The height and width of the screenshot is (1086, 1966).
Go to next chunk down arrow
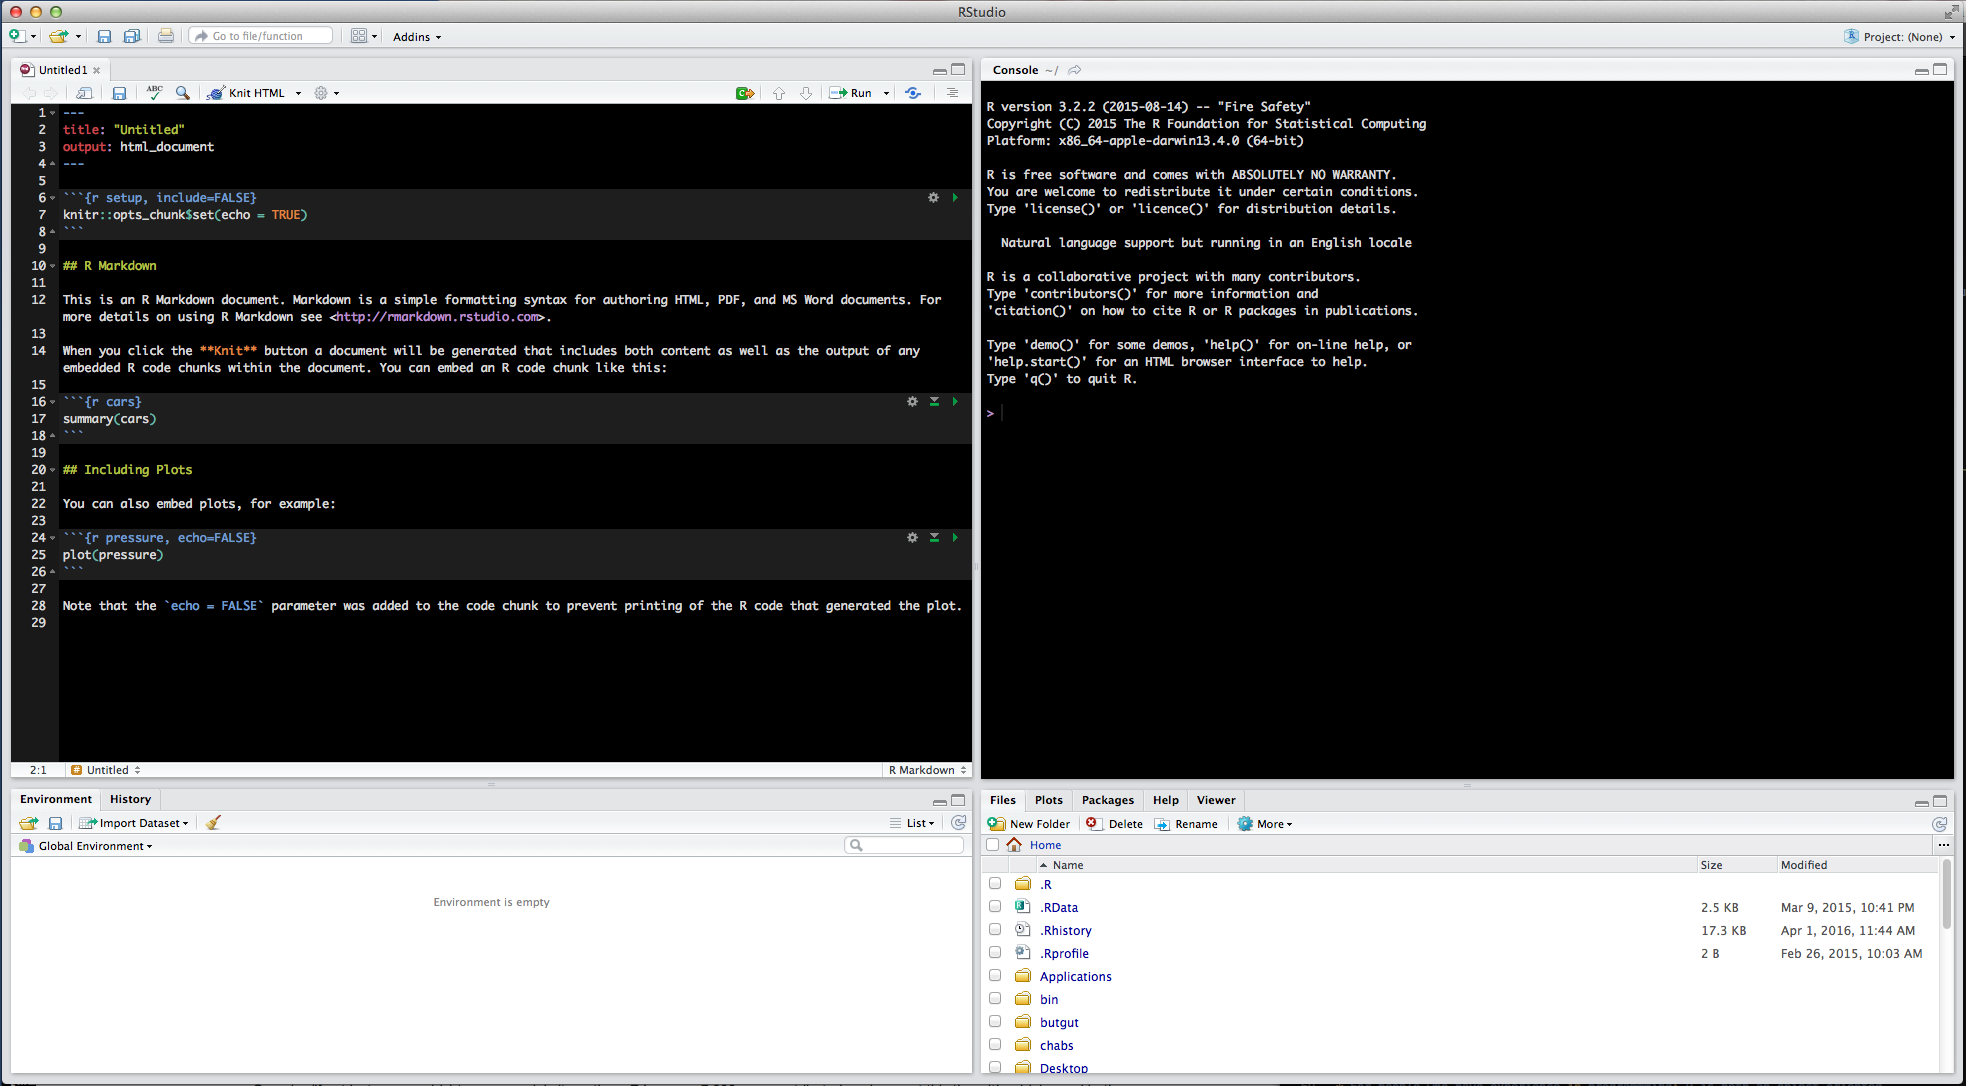click(x=806, y=93)
